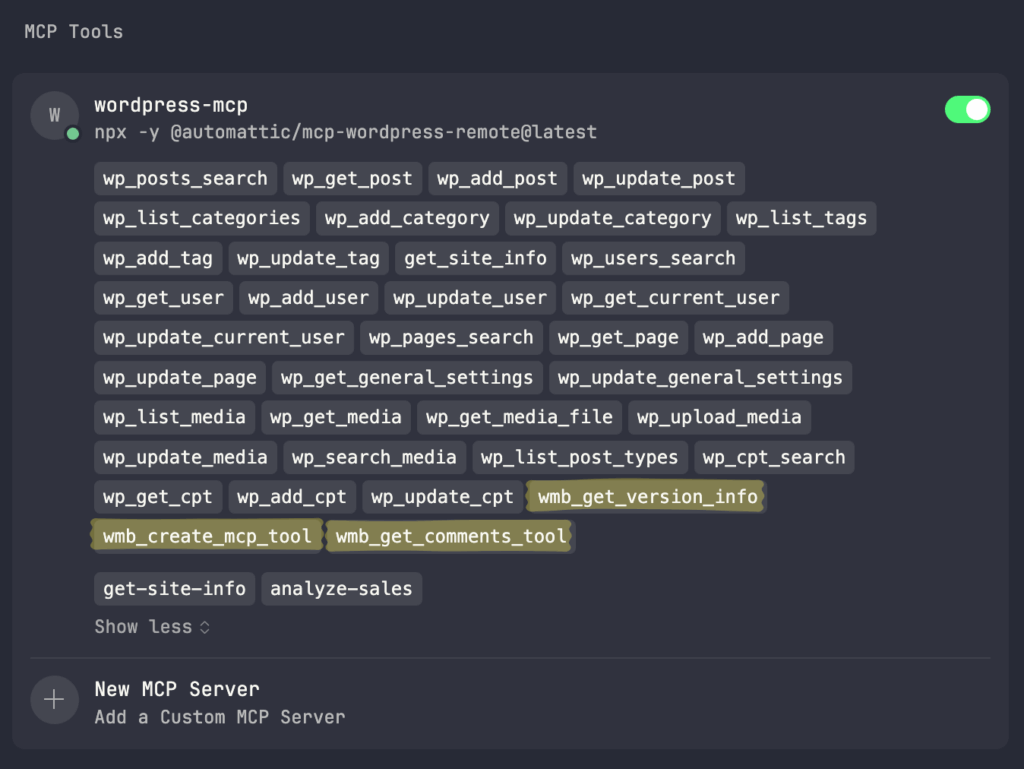Click the wp_list_post_types chip

(580, 457)
